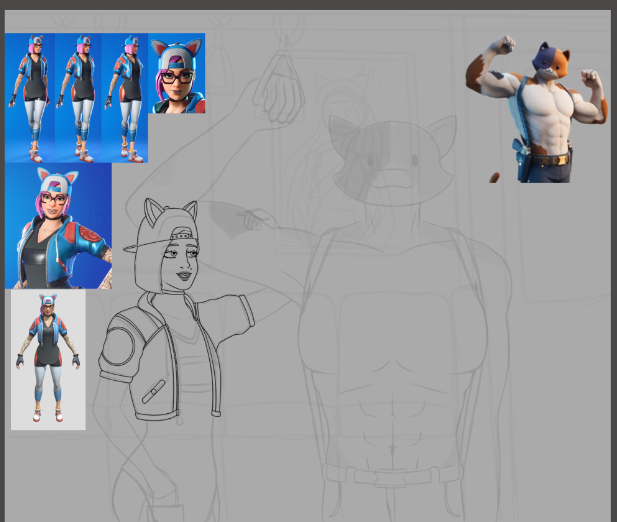Click the front-facing full-body reference with pink hair
This screenshot has height=522, width=617.
click(x=30, y=98)
